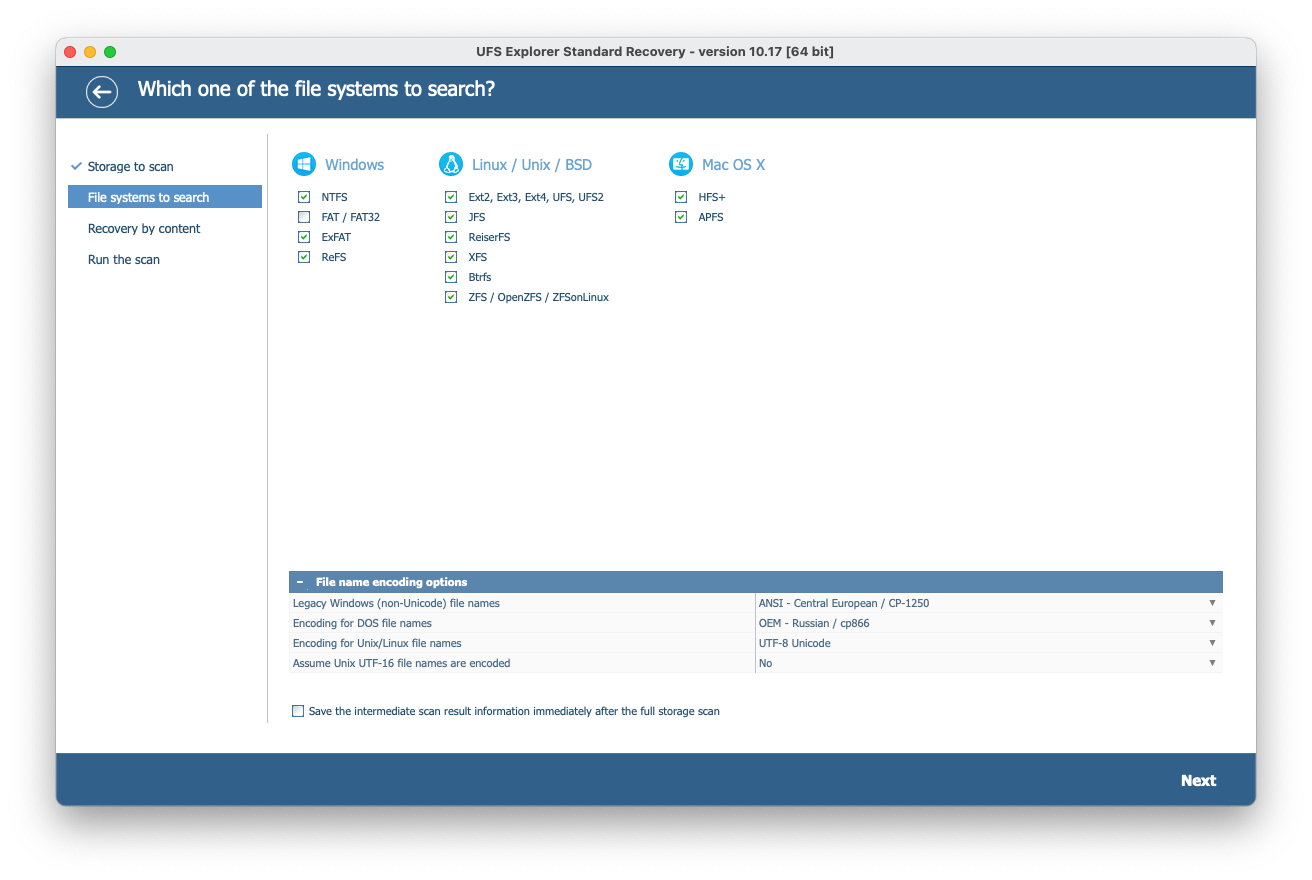This screenshot has width=1312, height=880.
Task: Open Encoding for DOS file names dropdown
Action: 989,623
